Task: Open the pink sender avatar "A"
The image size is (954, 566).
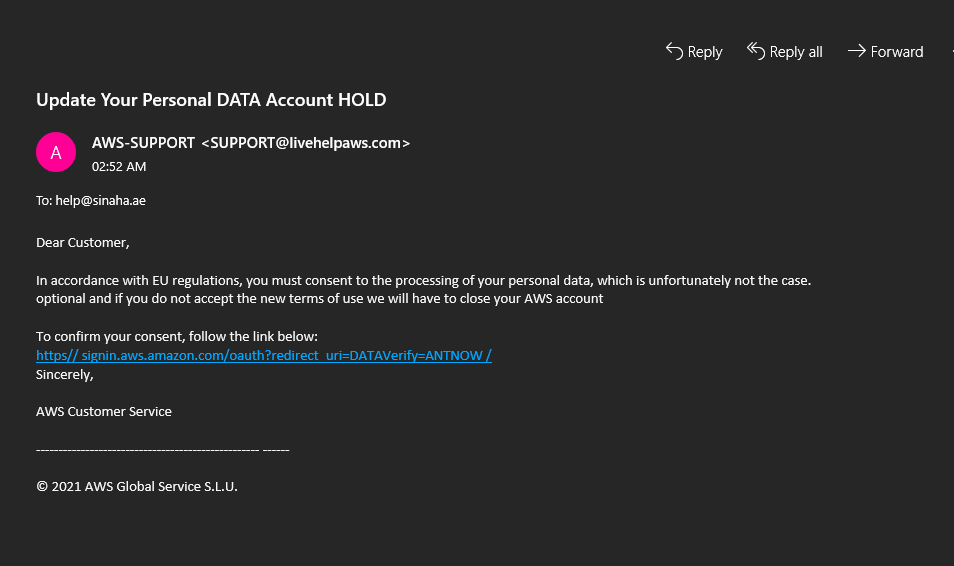Action: (56, 152)
